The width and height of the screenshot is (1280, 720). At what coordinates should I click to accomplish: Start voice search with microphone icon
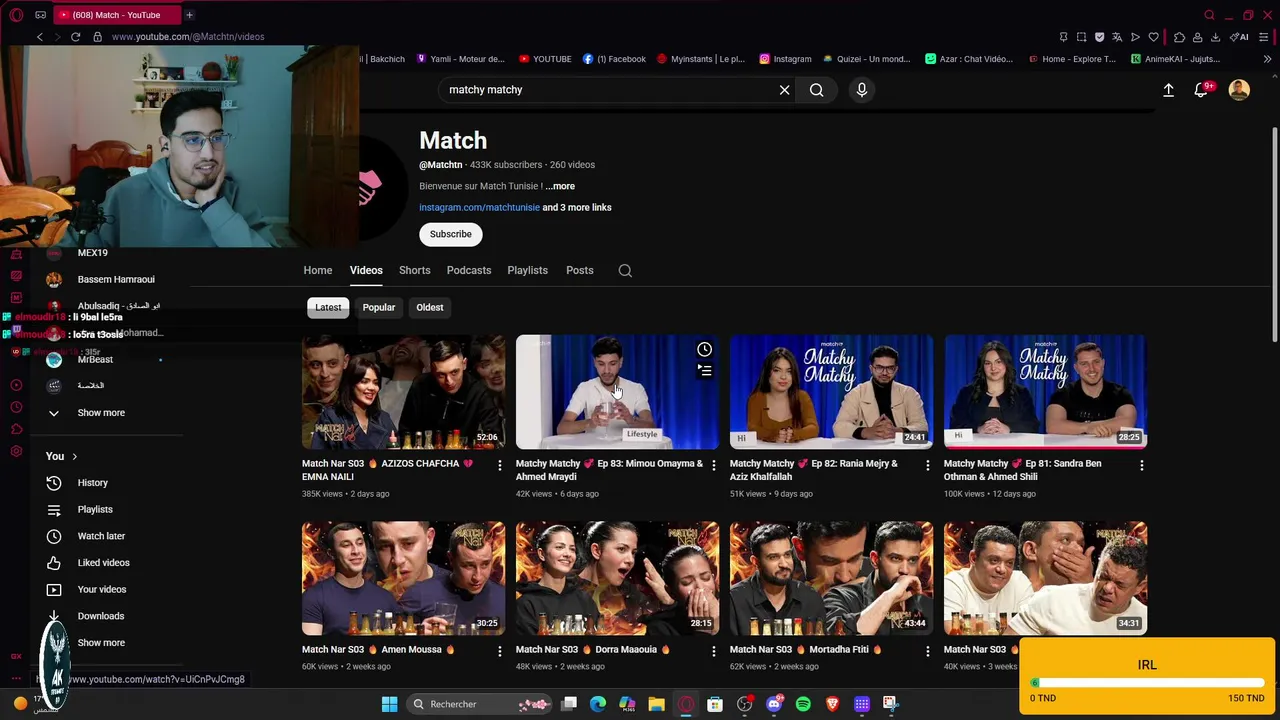pos(862,90)
